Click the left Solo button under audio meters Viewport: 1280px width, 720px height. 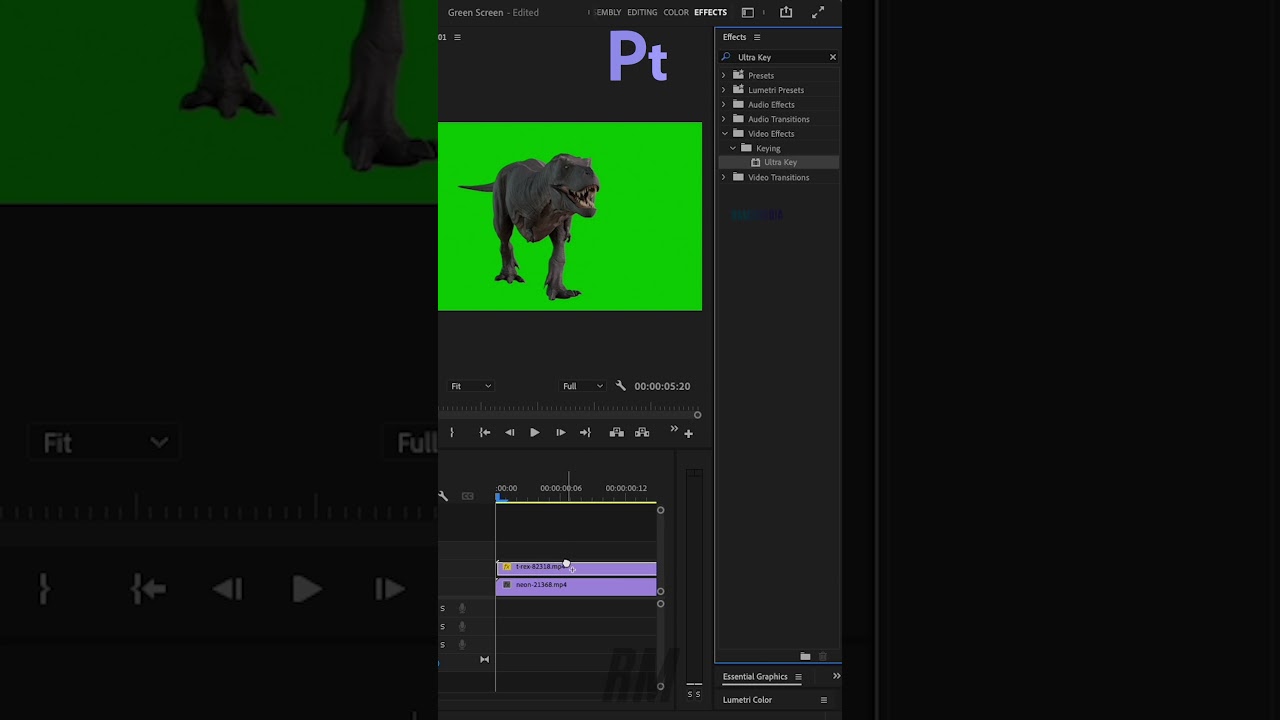point(690,694)
